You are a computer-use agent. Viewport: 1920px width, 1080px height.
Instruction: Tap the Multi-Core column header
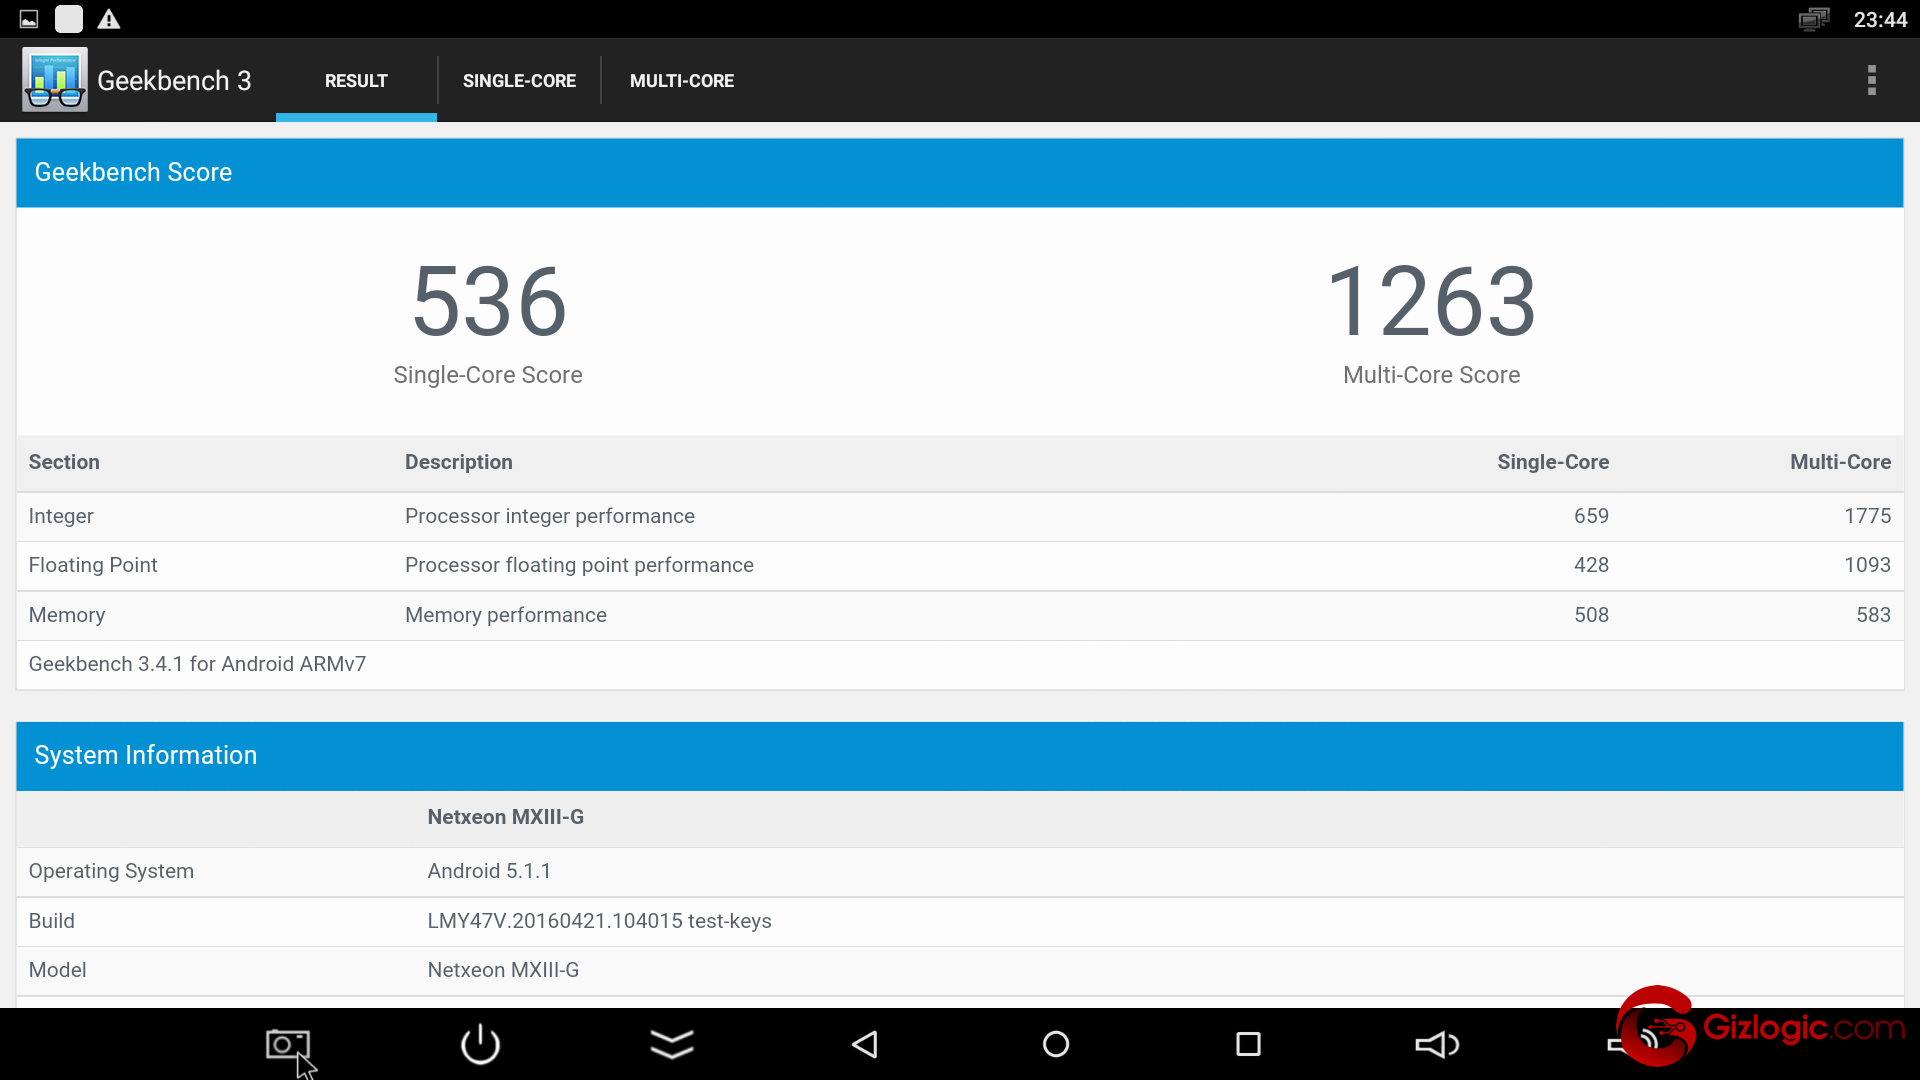[x=1840, y=462]
